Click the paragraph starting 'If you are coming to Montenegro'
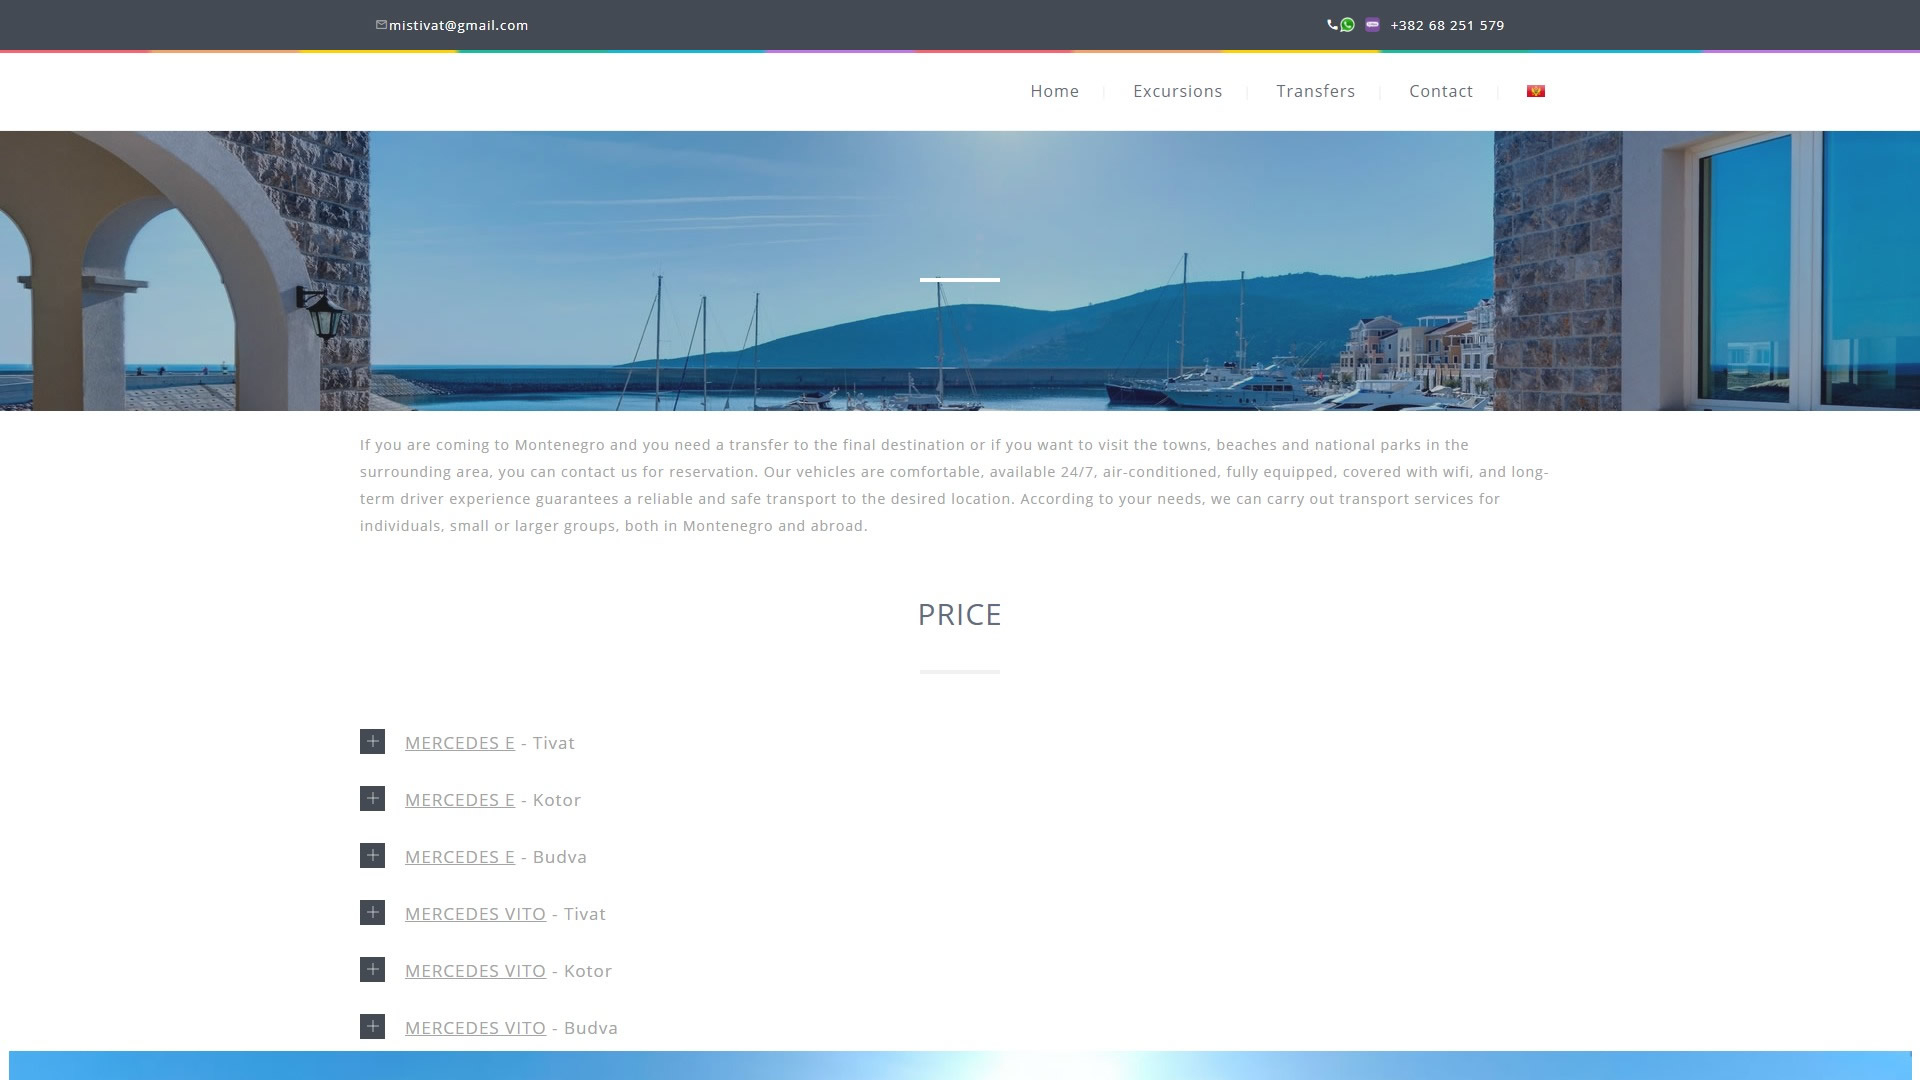Image resolution: width=1920 pixels, height=1080 pixels. tap(955, 485)
